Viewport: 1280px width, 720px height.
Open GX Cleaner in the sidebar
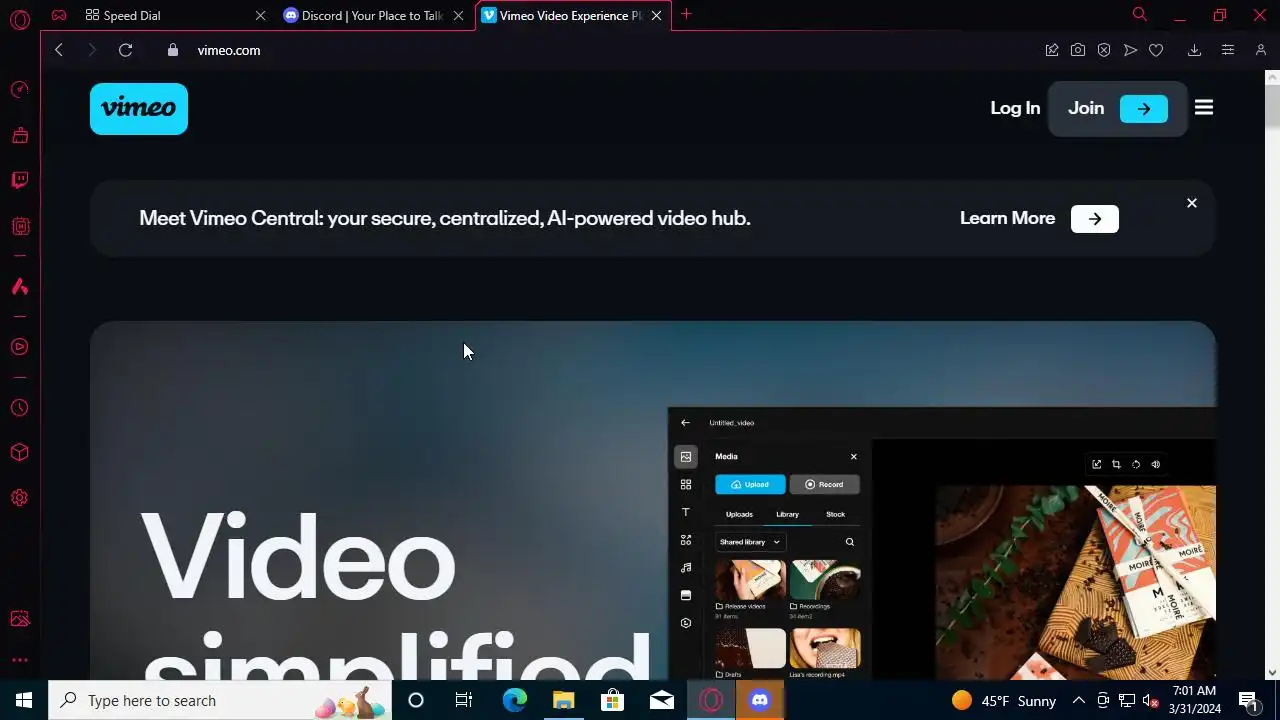(x=19, y=135)
